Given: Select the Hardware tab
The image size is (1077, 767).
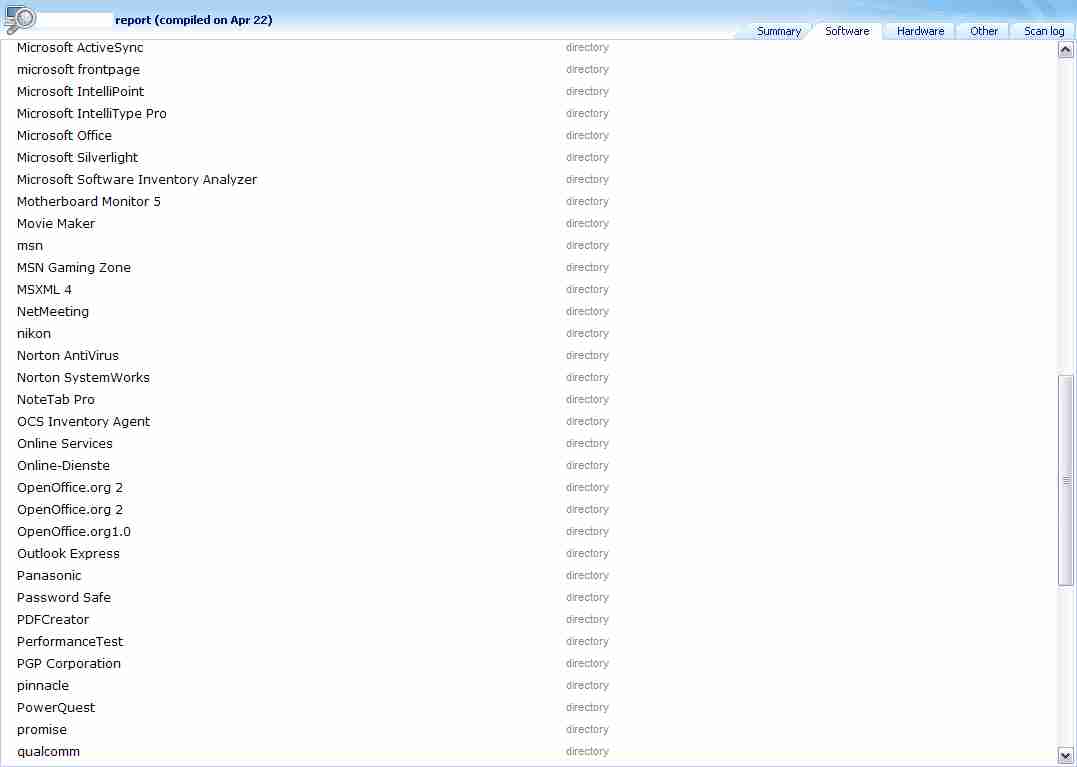Looking at the screenshot, I should click(x=920, y=31).
